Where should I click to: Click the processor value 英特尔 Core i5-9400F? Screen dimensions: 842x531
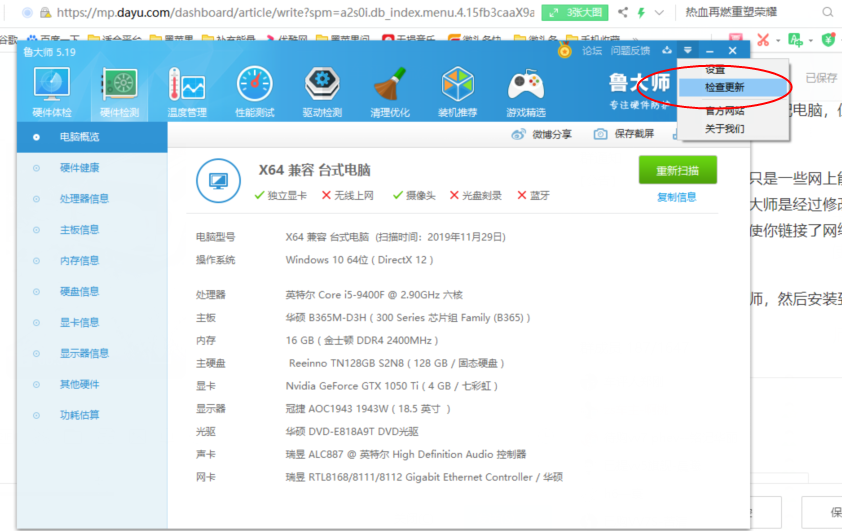tap(374, 295)
